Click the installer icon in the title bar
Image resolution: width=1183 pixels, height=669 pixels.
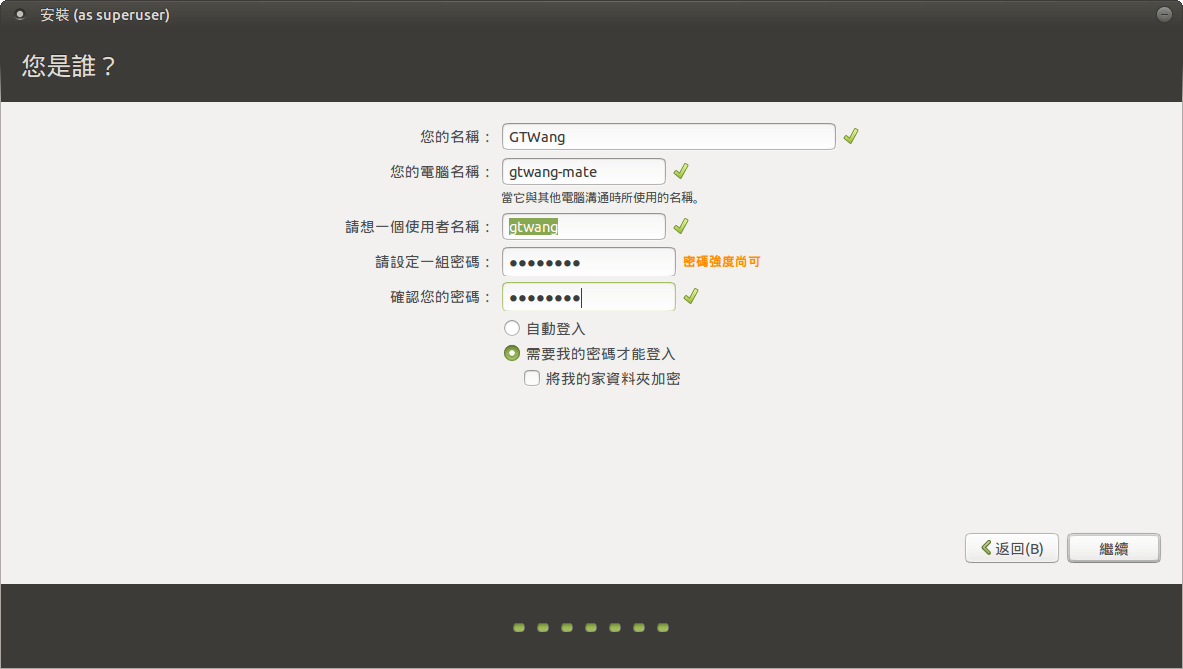pyautogui.click(x=20, y=14)
